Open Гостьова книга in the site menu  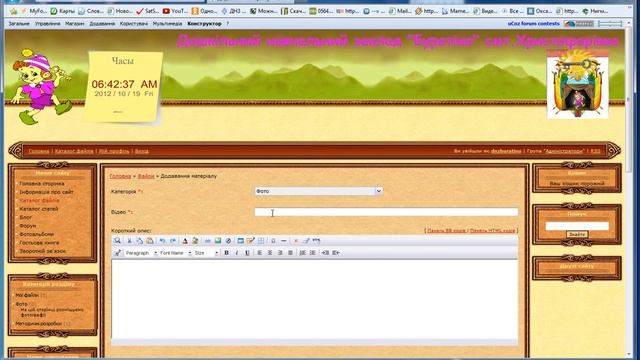39,242
